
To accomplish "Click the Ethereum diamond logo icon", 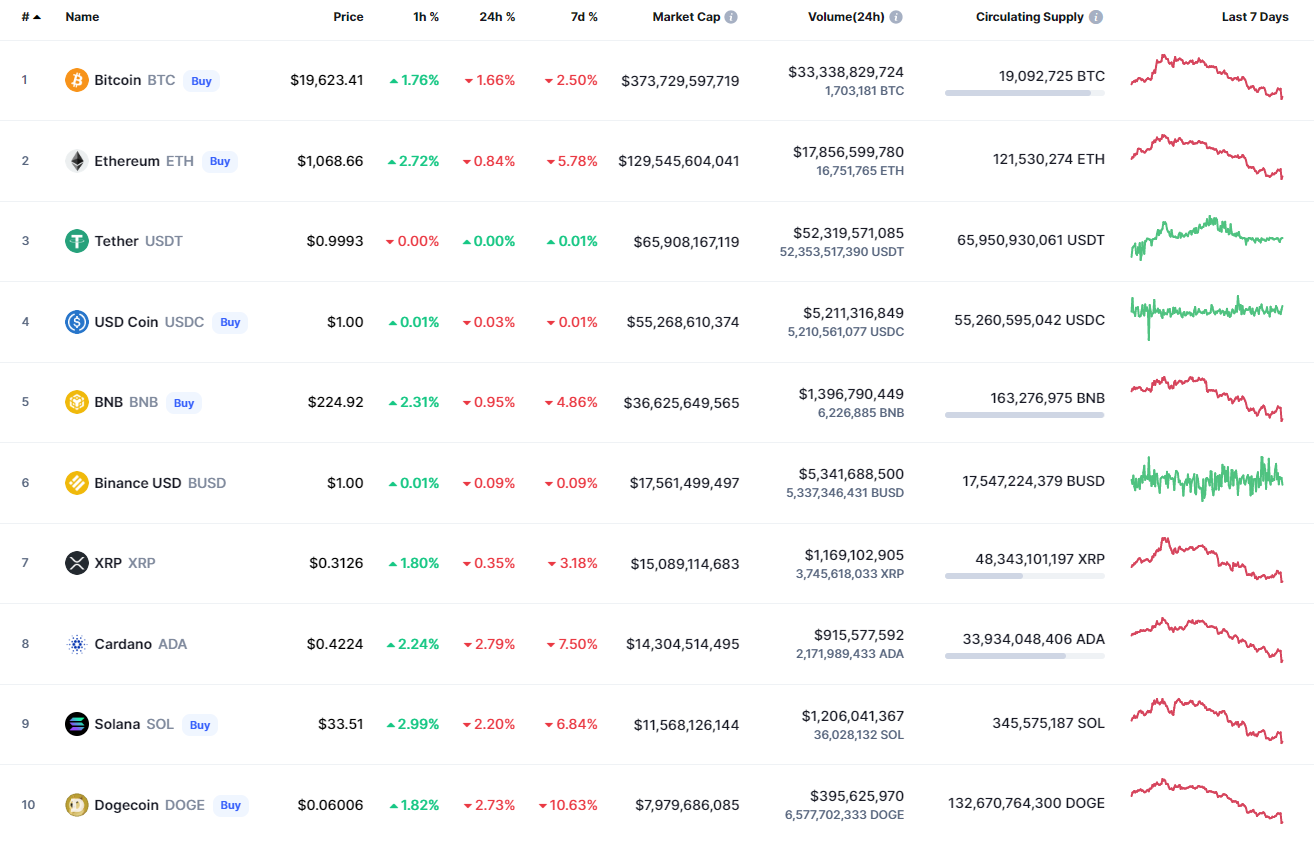I will (x=77, y=161).
